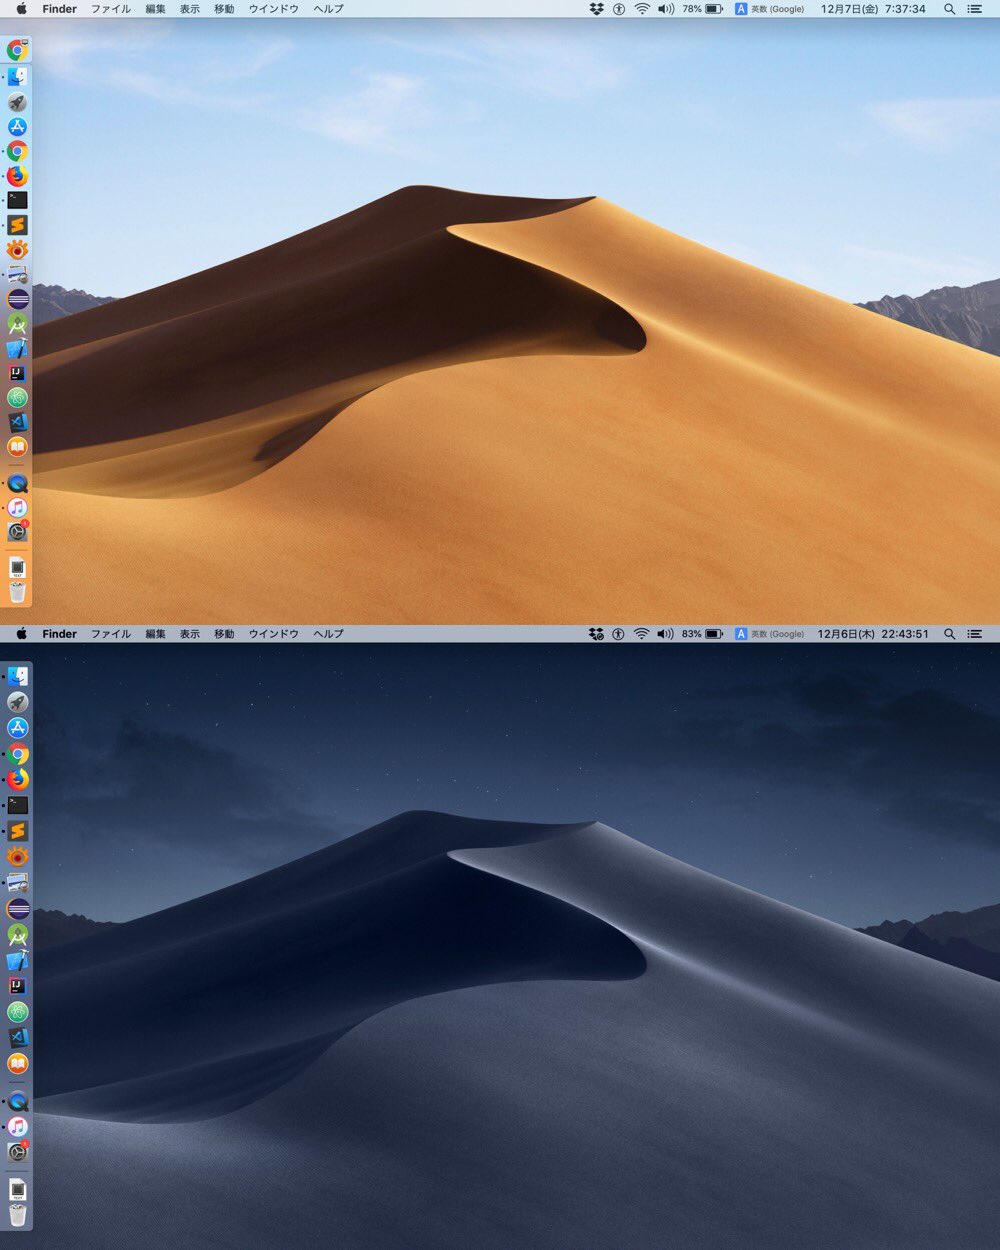Open Sublime Text in the light-mode dock
The height and width of the screenshot is (1250, 1000).
[x=17, y=225]
